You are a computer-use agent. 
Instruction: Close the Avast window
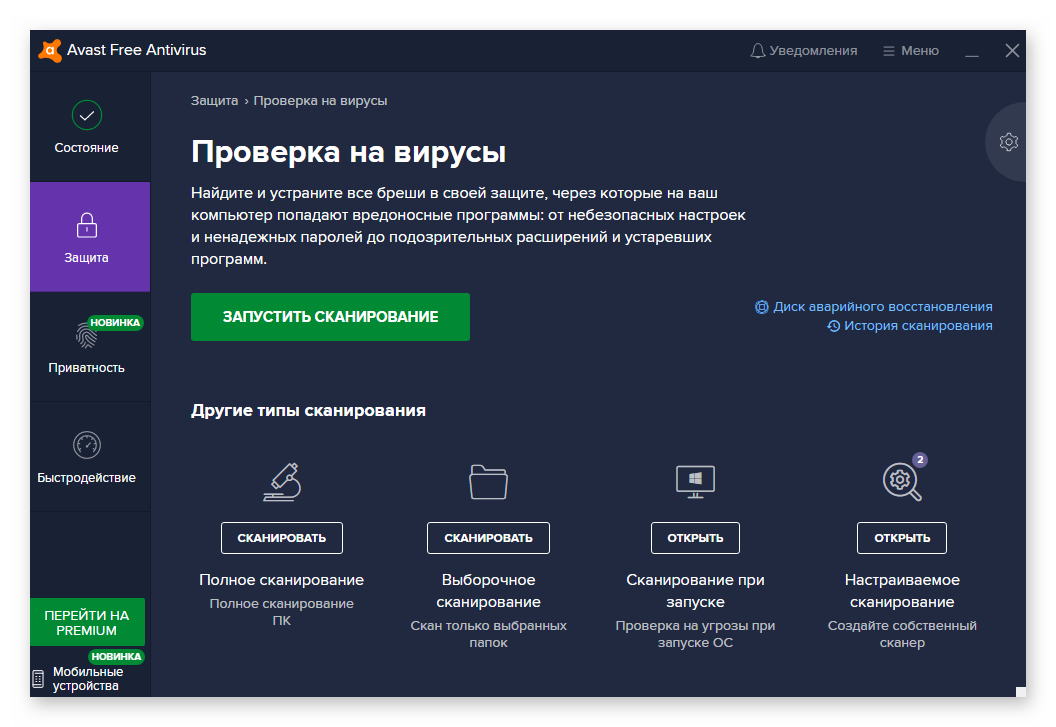[1012, 51]
